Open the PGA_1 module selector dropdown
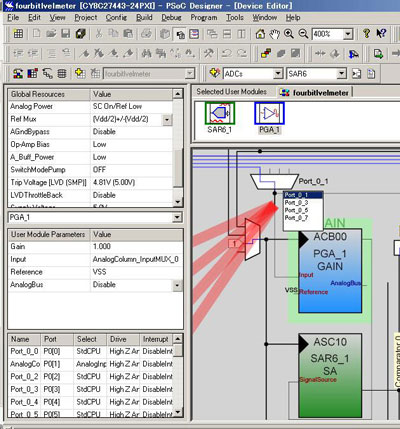 (177, 217)
